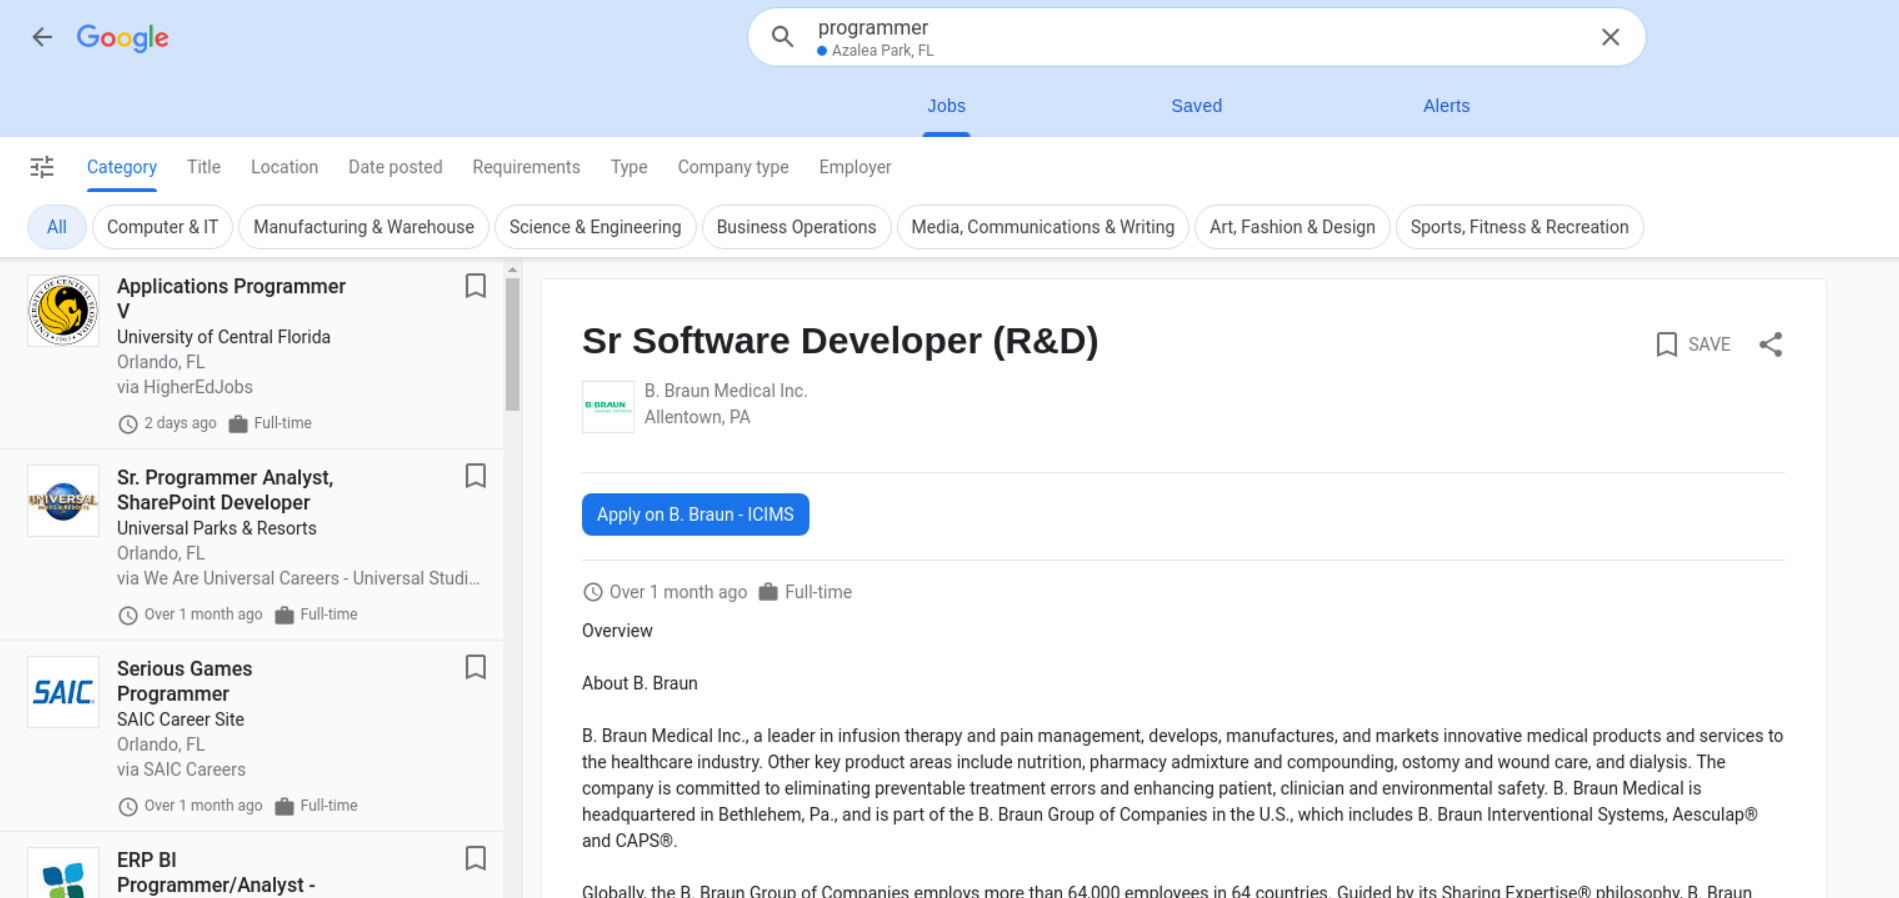Click the scroll up arrow of job list
1899x898 pixels.
(512, 270)
